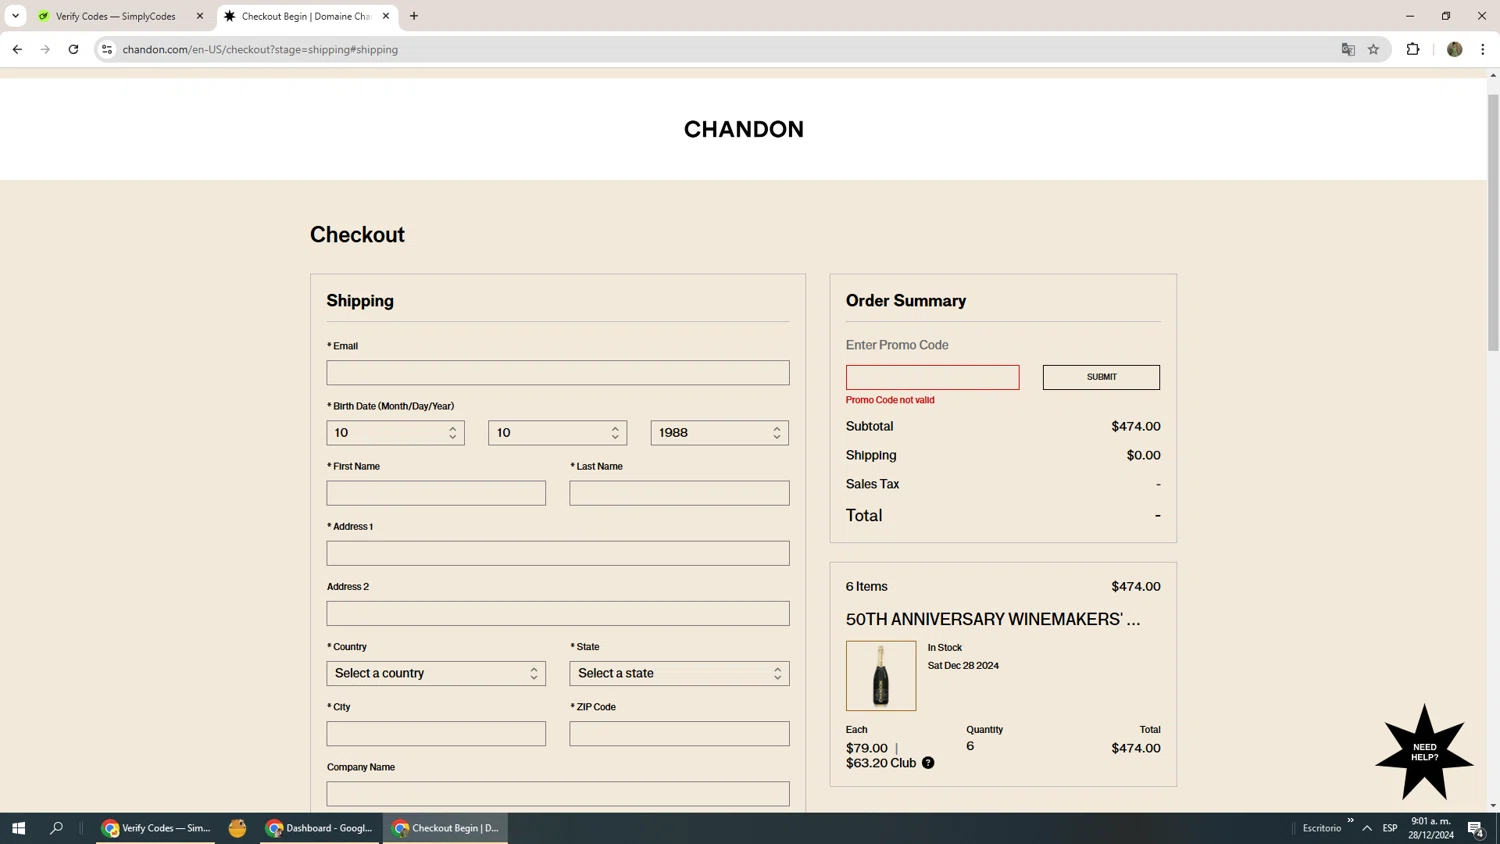Screen dimensions: 1500x844
Task: Focus the Email field
Action: (x=558, y=373)
